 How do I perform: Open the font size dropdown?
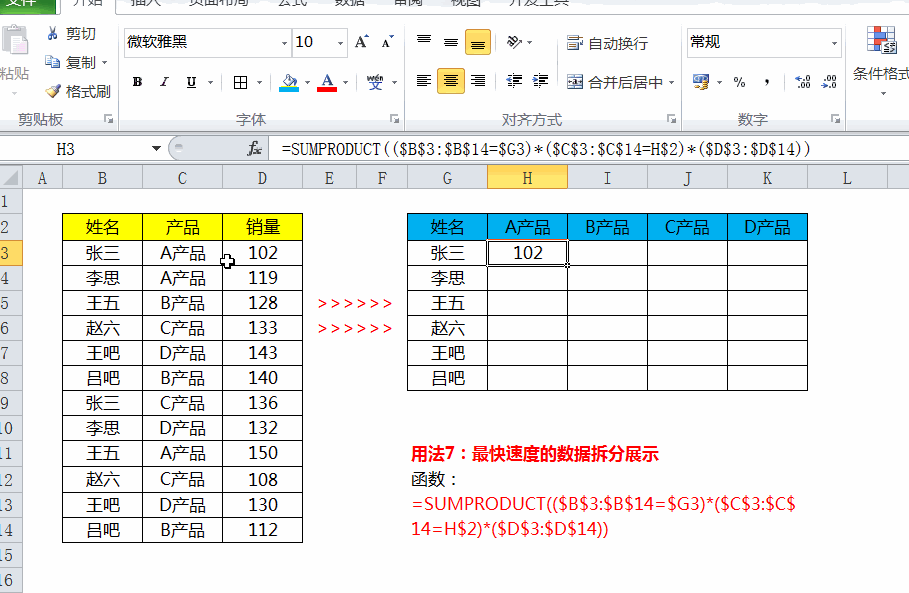click(340, 43)
